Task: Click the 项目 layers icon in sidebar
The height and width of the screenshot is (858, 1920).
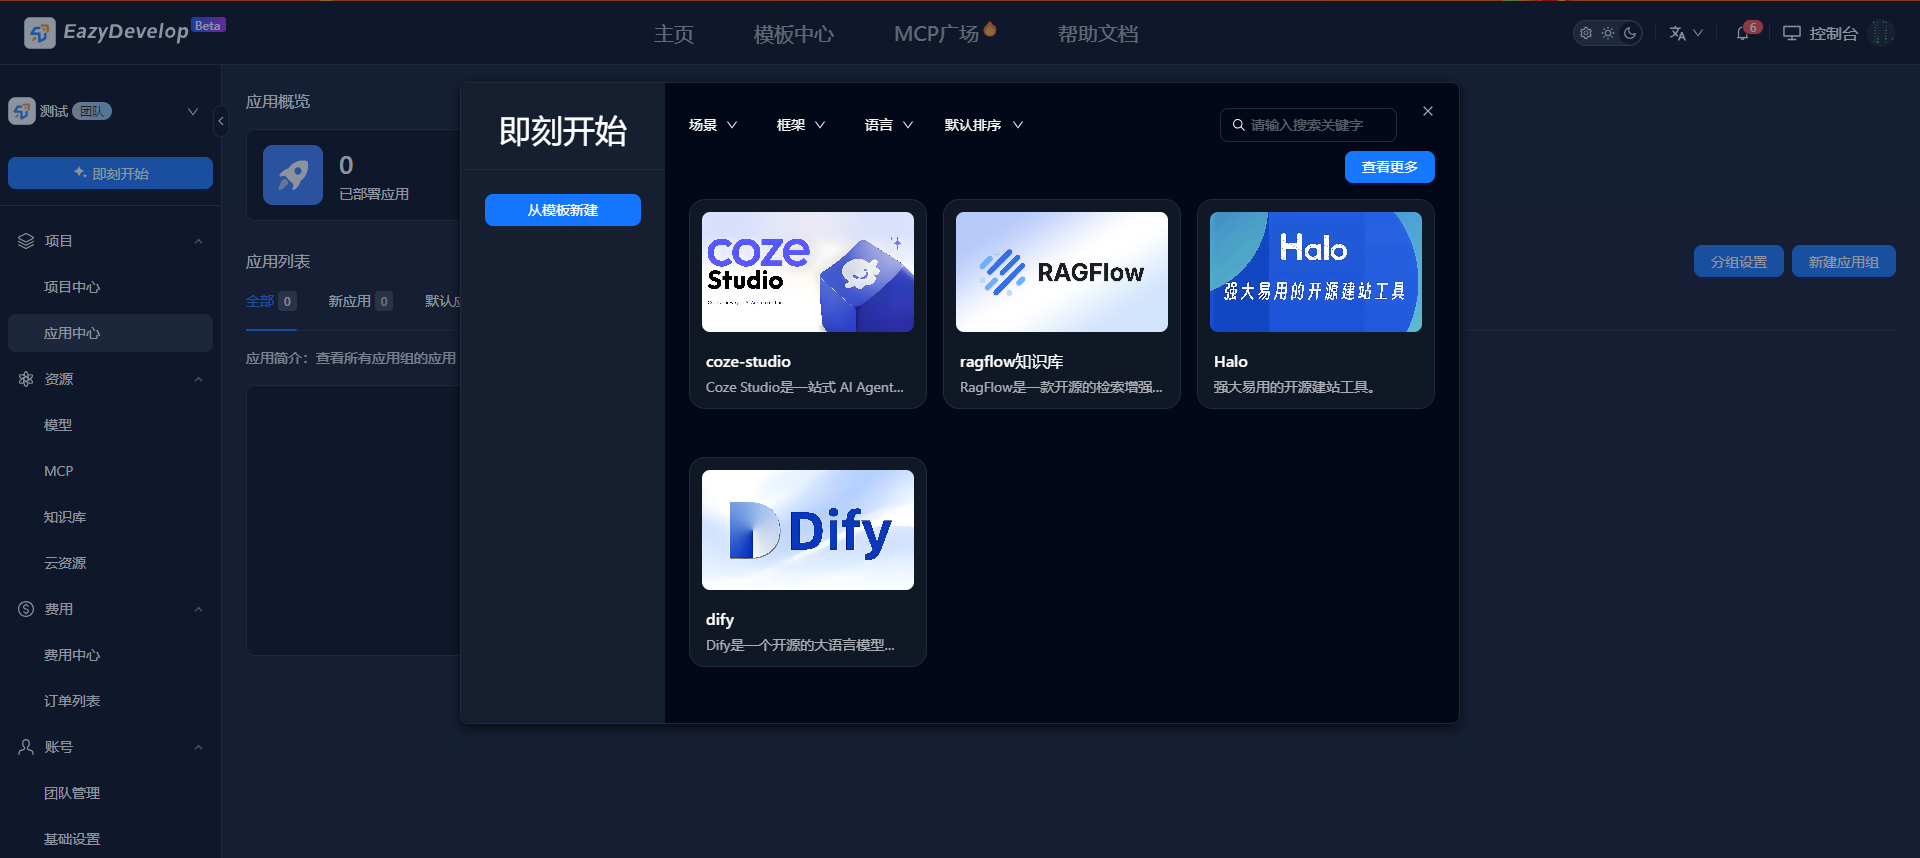Action: (26, 241)
